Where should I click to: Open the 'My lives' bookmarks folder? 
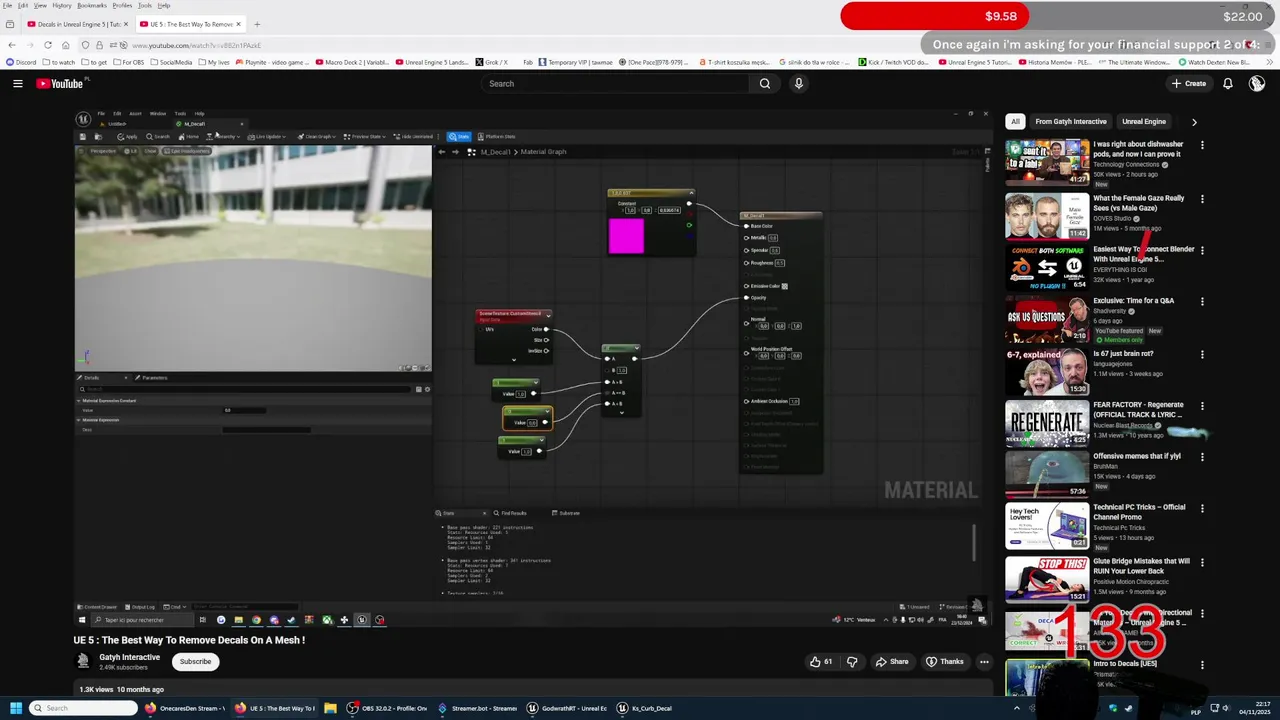pyautogui.click(x=214, y=62)
